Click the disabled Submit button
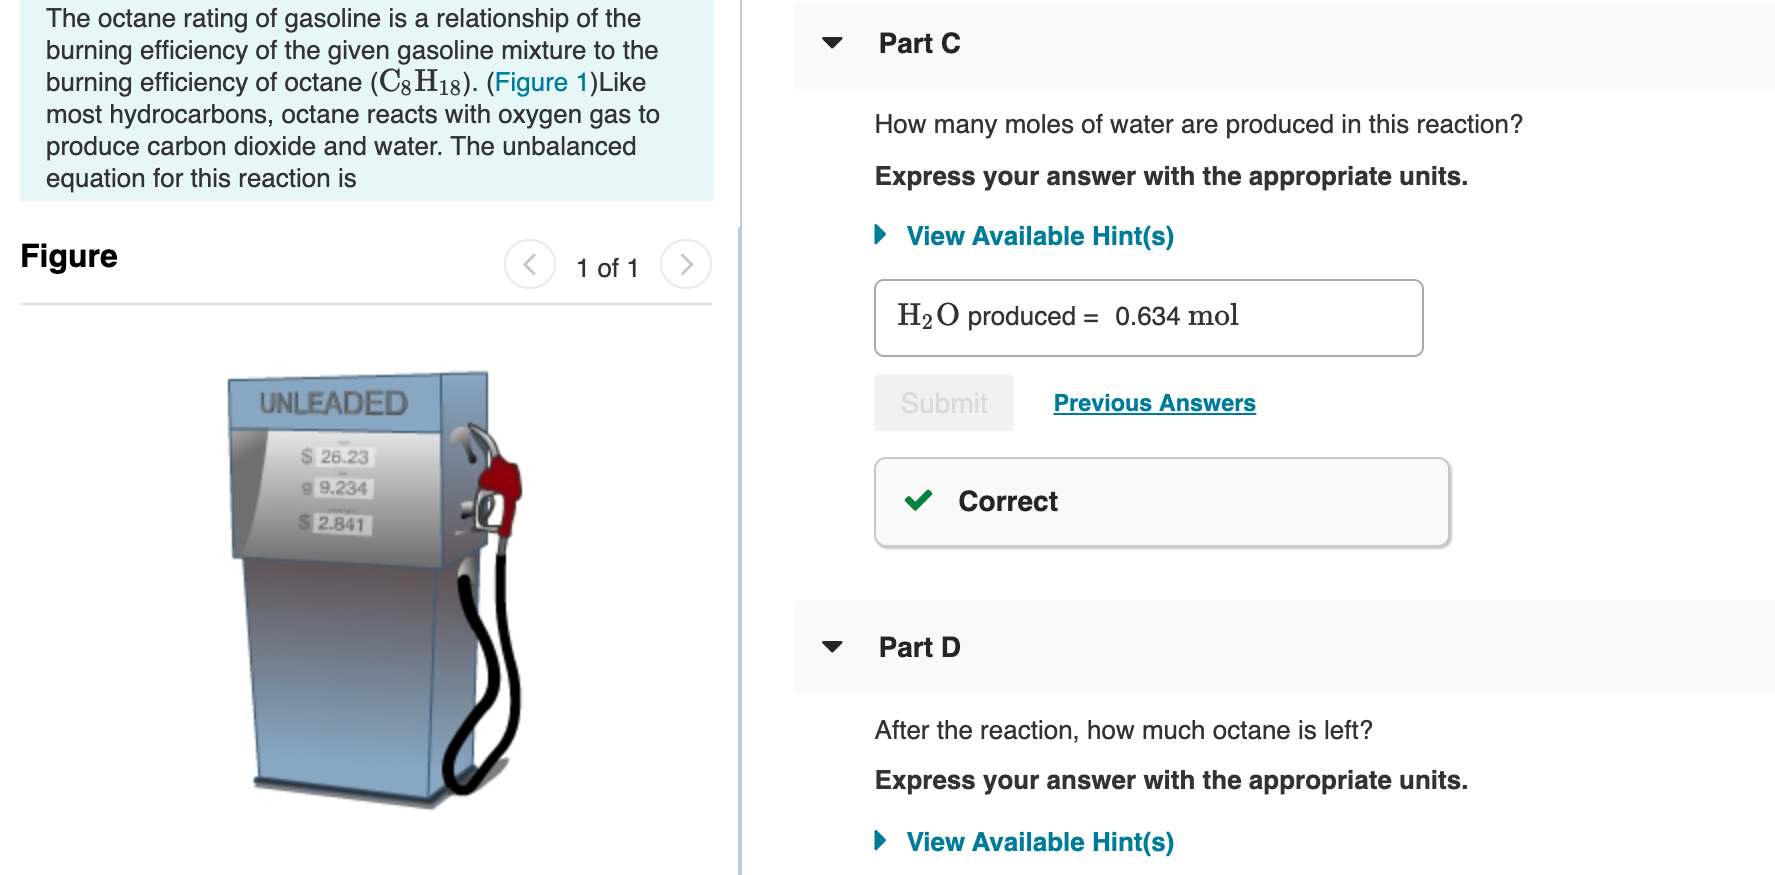1775x875 pixels. [x=943, y=402]
